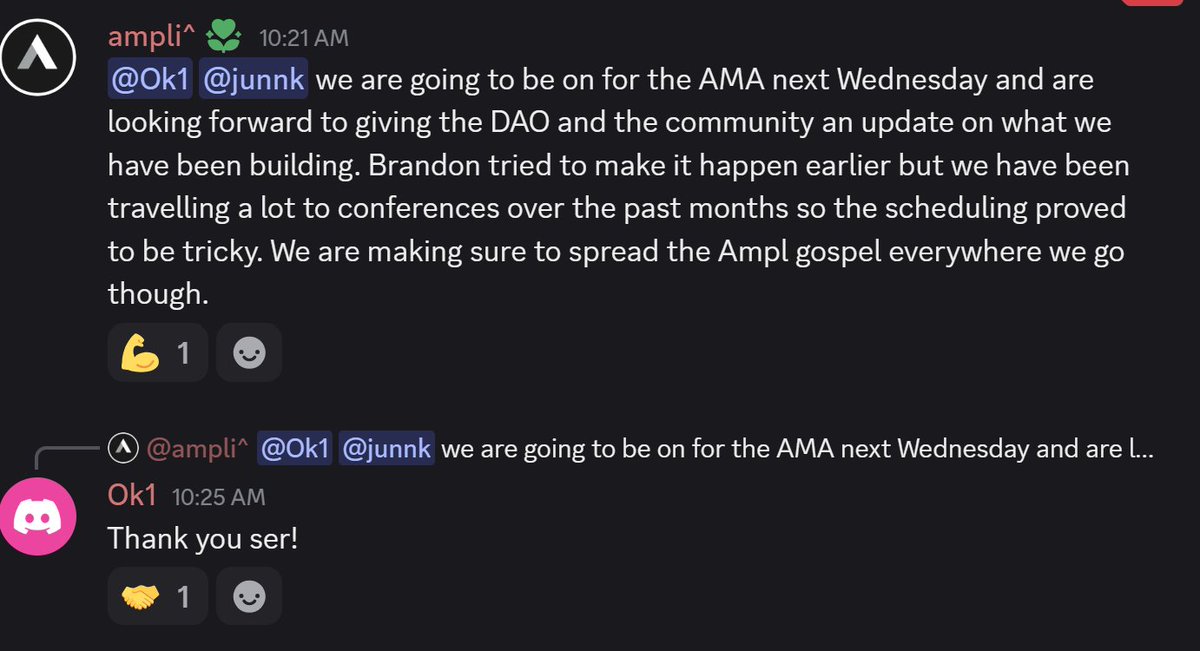The width and height of the screenshot is (1200, 651).
Task: Jump to original message via reply preview text
Action: (796, 450)
